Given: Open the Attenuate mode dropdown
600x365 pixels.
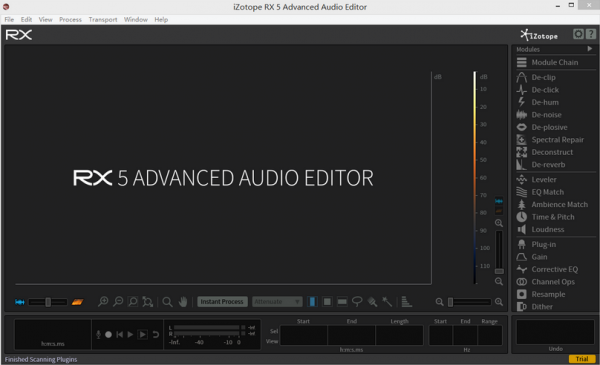Looking at the screenshot, I should tap(277, 302).
